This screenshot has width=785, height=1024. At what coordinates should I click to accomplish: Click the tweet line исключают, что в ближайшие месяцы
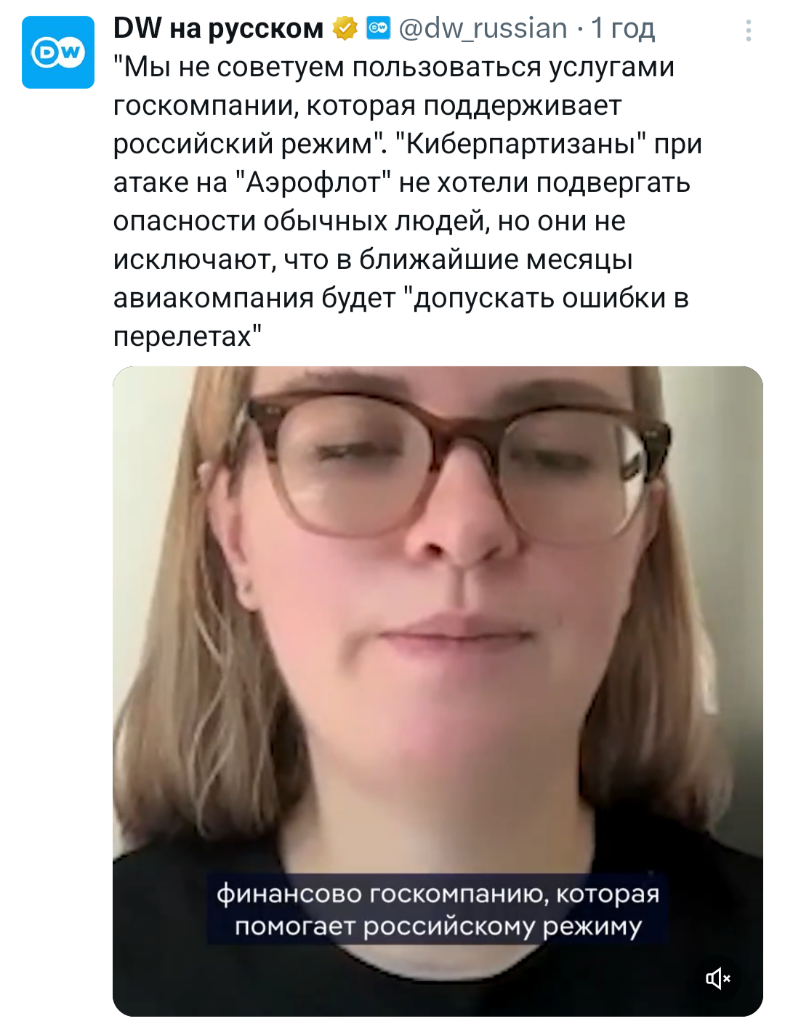tap(373, 260)
